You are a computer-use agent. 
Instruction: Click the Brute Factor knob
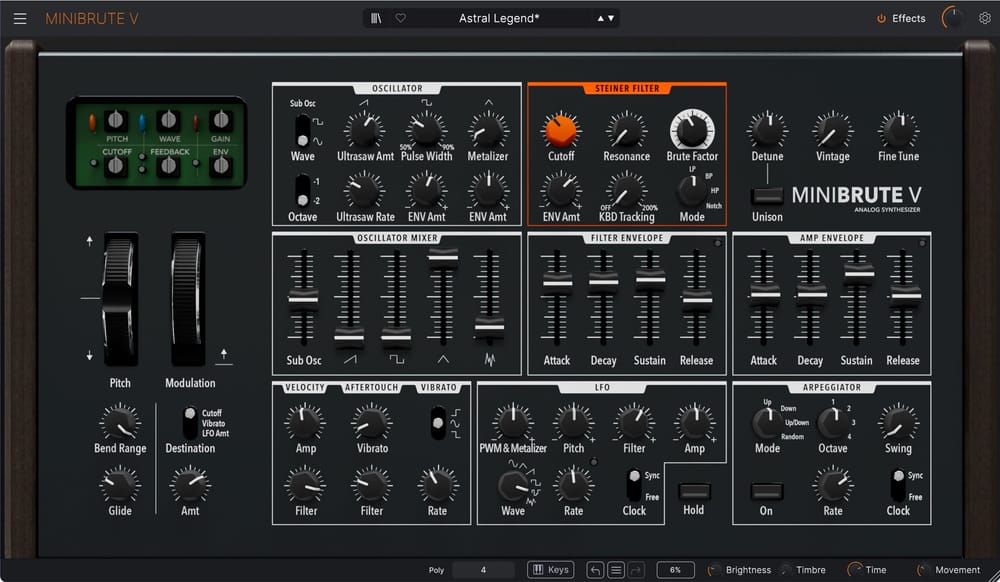coord(692,129)
